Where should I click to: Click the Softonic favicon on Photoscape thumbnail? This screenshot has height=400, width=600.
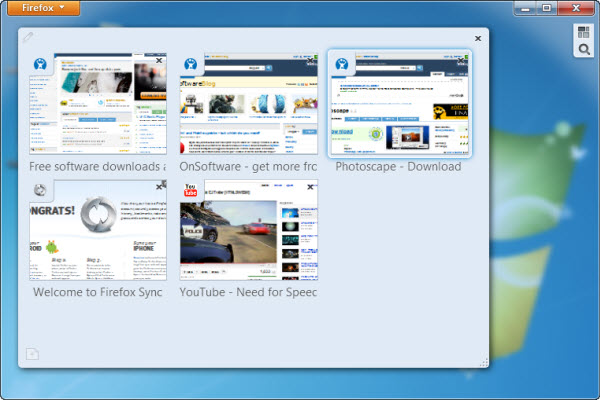(x=341, y=64)
